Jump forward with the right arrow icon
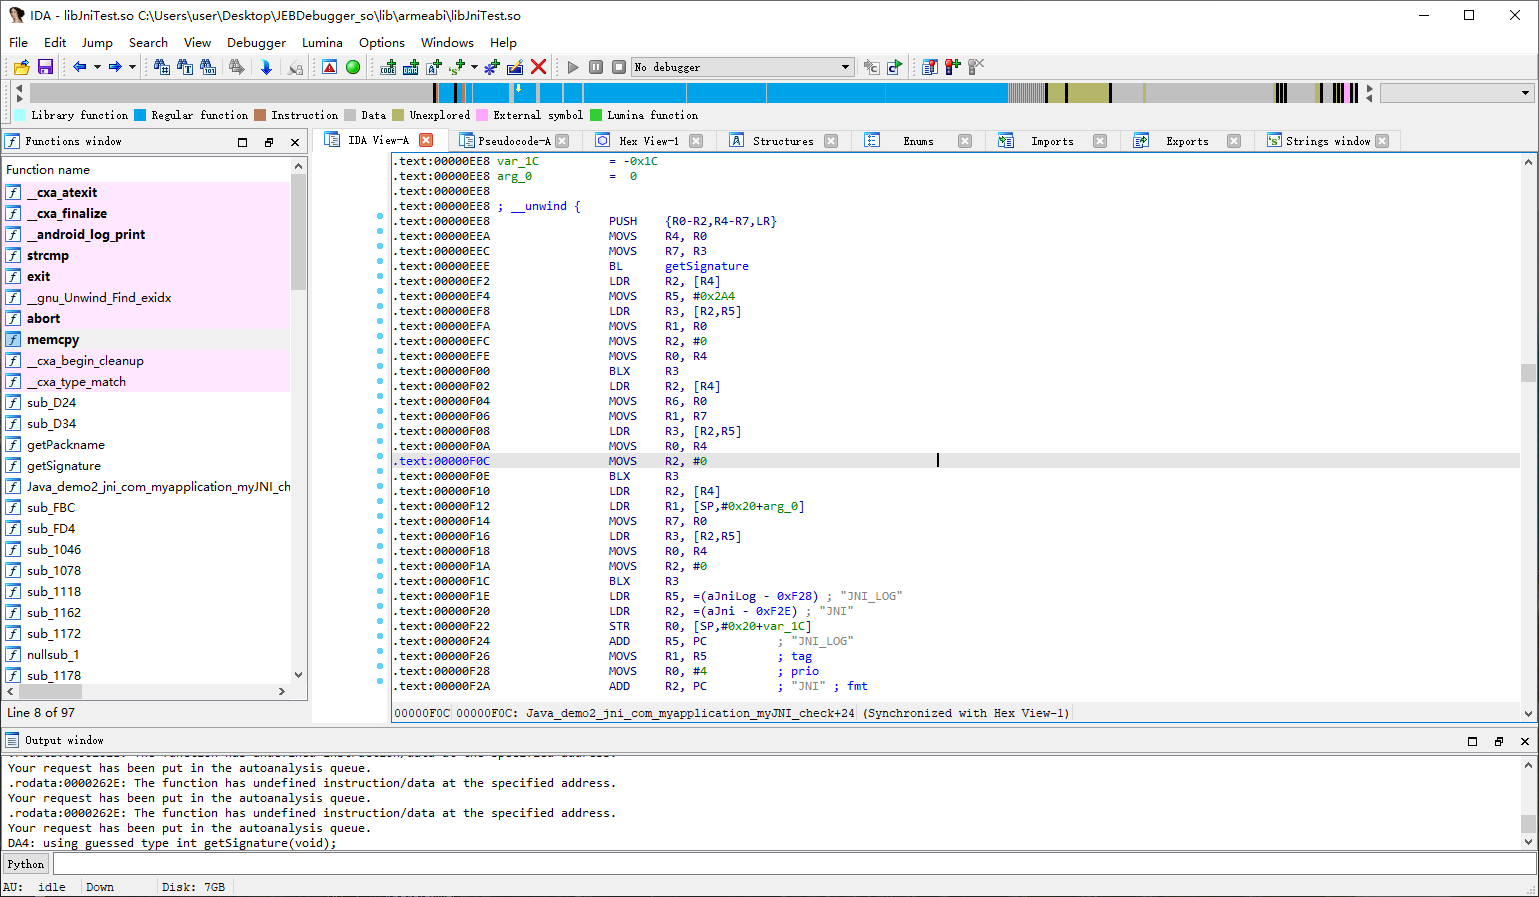 click(115, 67)
